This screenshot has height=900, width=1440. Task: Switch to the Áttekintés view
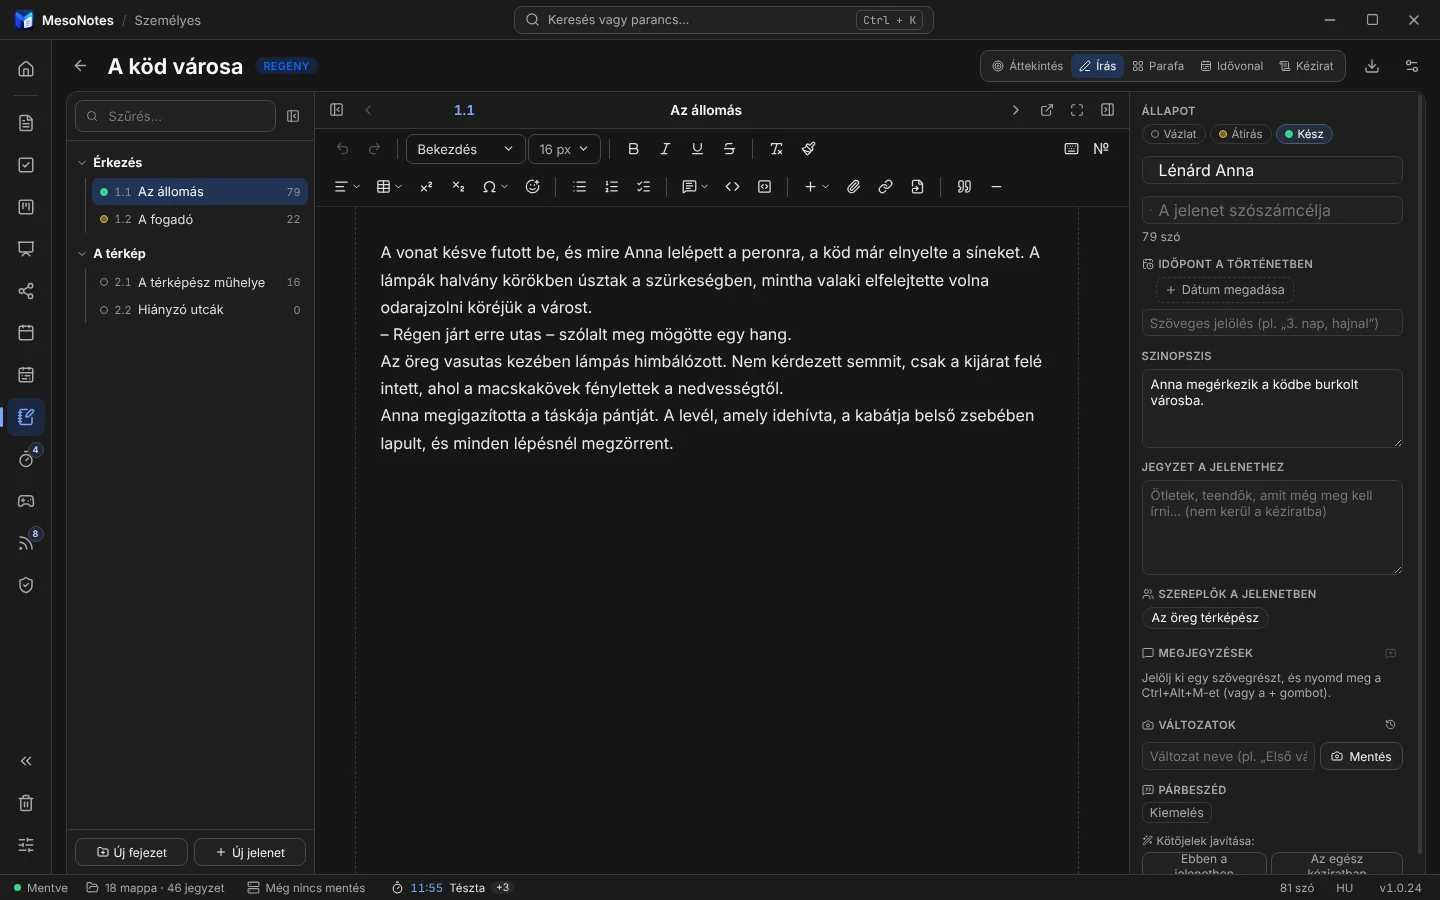[x=1028, y=66]
